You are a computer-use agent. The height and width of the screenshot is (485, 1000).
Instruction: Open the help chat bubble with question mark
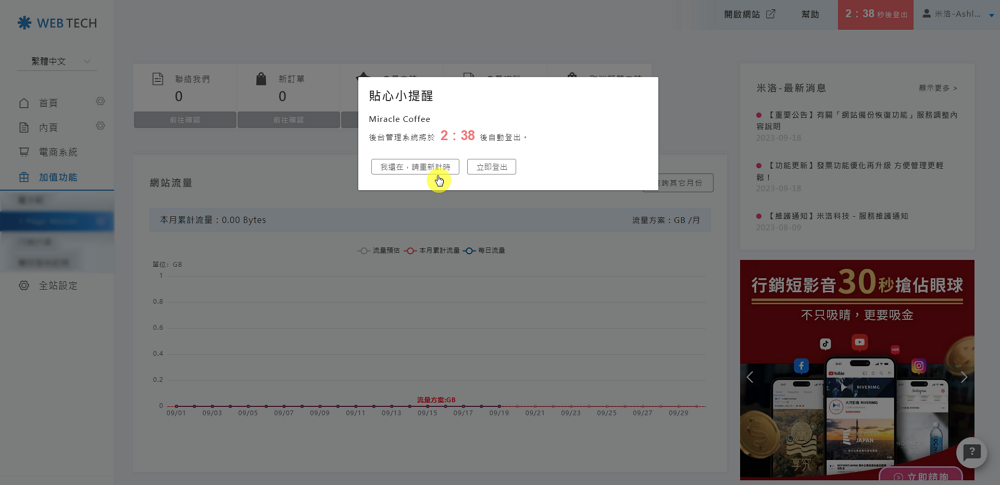click(971, 452)
